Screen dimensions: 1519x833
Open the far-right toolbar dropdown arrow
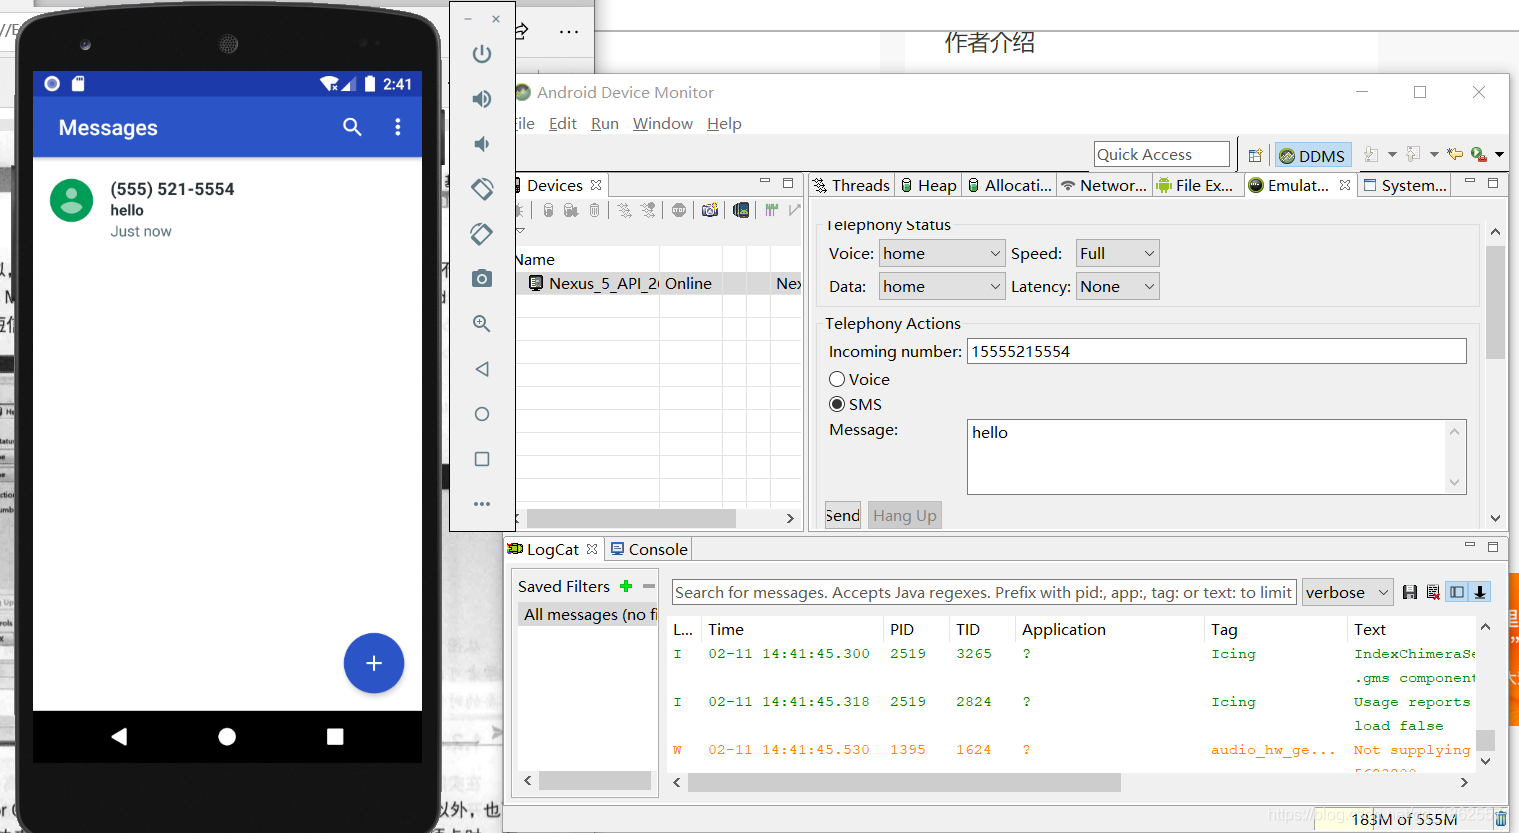pos(1499,155)
